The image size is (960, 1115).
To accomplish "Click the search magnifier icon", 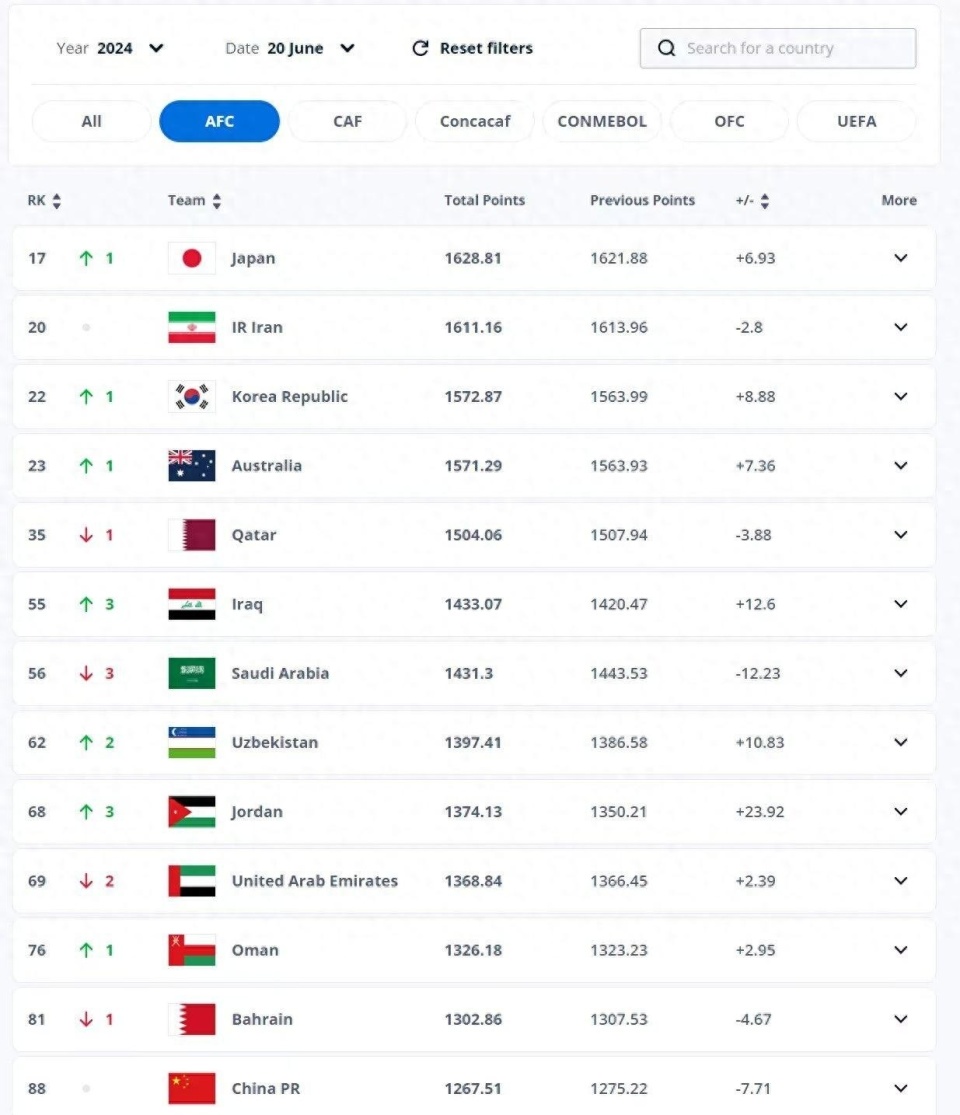I will coord(666,48).
